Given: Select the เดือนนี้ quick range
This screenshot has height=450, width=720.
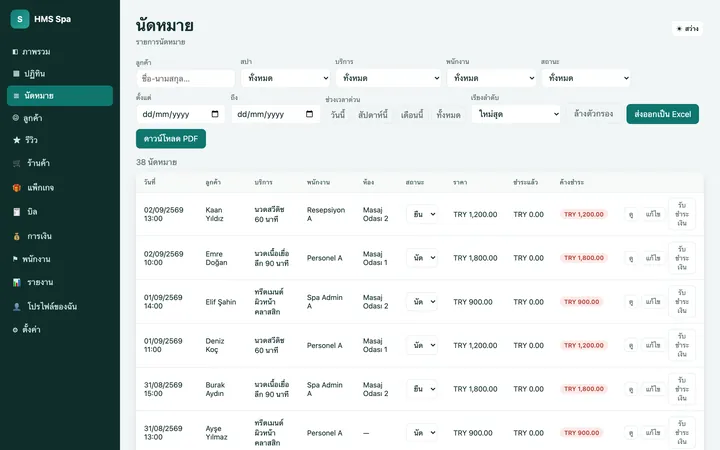Looking at the screenshot, I should pyautogui.click(x=412, y=115).
